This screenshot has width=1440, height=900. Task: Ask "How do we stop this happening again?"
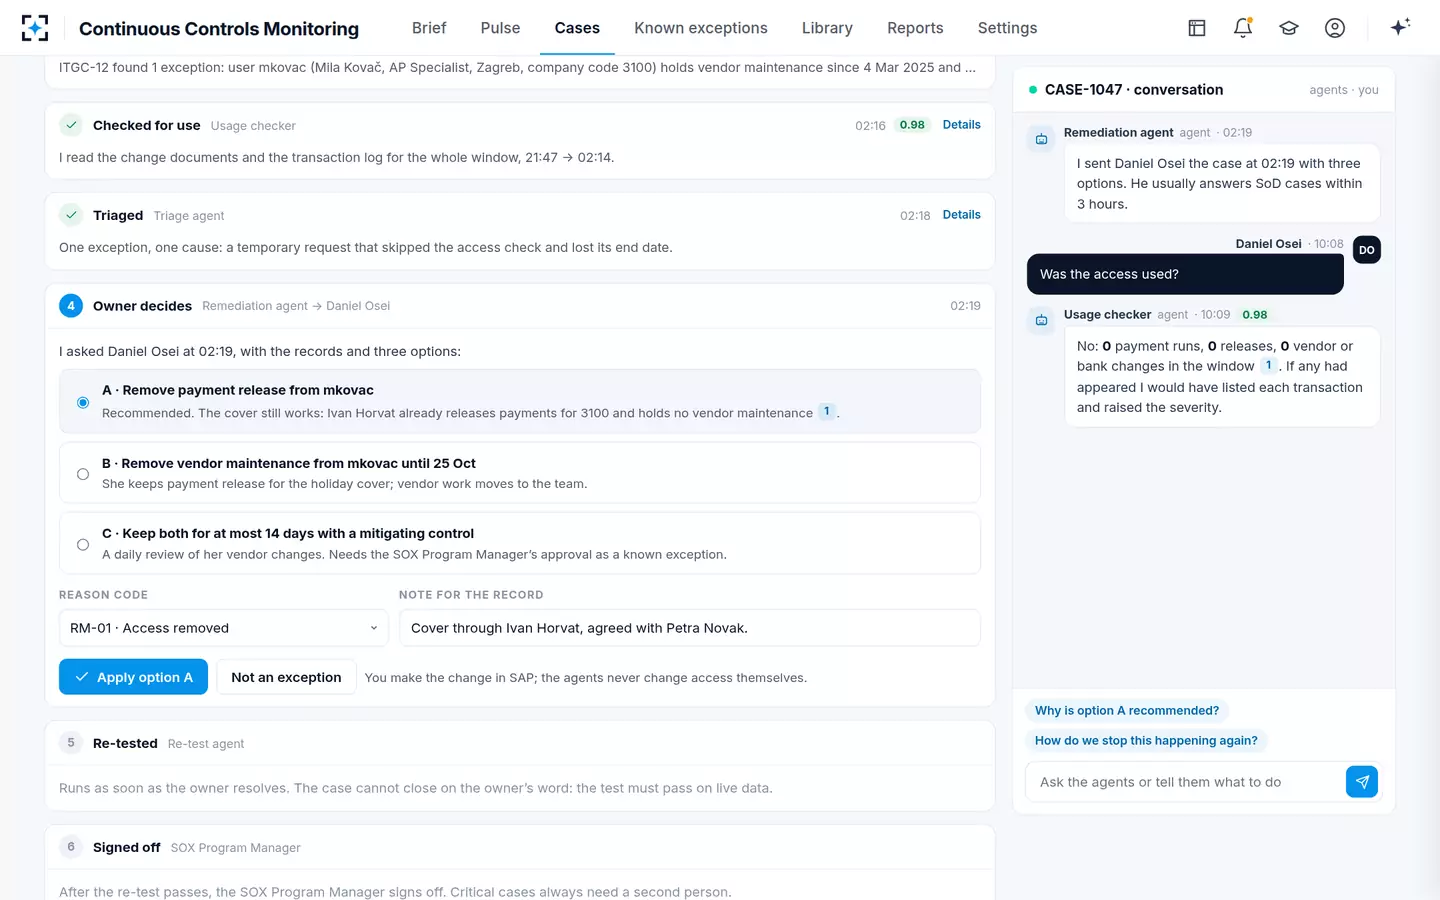click(1146, 741)
